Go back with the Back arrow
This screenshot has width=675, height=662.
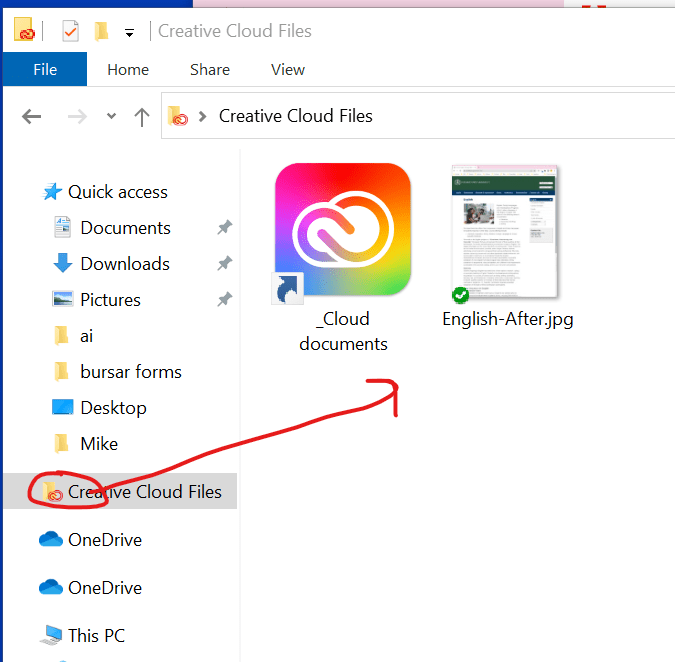[31, 116]
